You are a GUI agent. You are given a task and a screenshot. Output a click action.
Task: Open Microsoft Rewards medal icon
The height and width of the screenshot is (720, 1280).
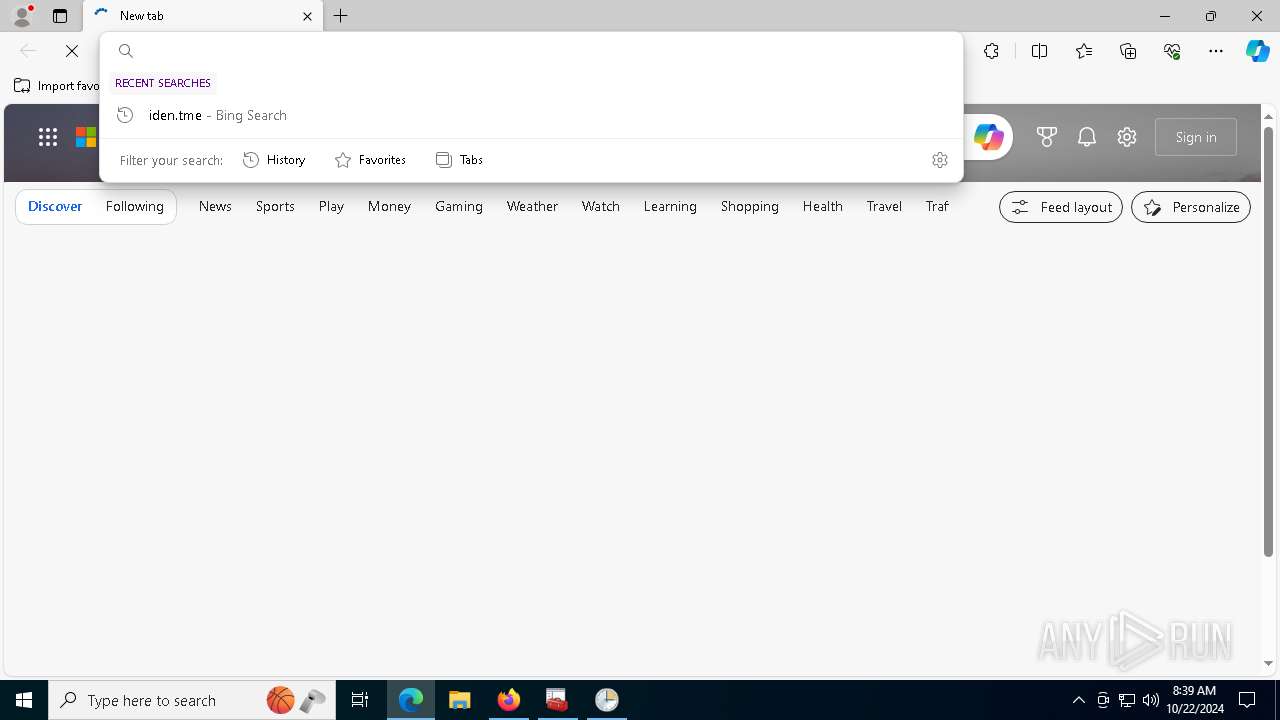(x=1047, y=137)
